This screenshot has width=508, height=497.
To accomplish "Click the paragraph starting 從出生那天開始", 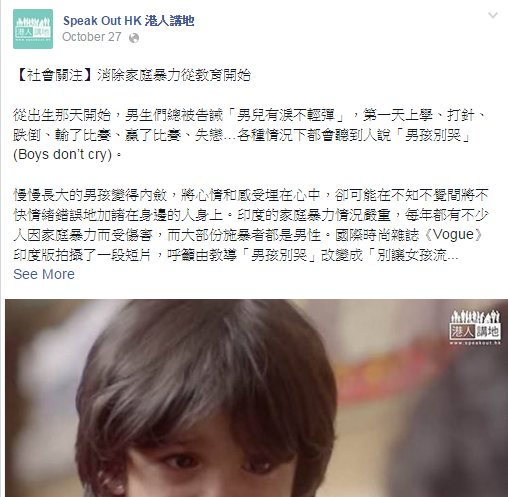I will tap(249, 135).
